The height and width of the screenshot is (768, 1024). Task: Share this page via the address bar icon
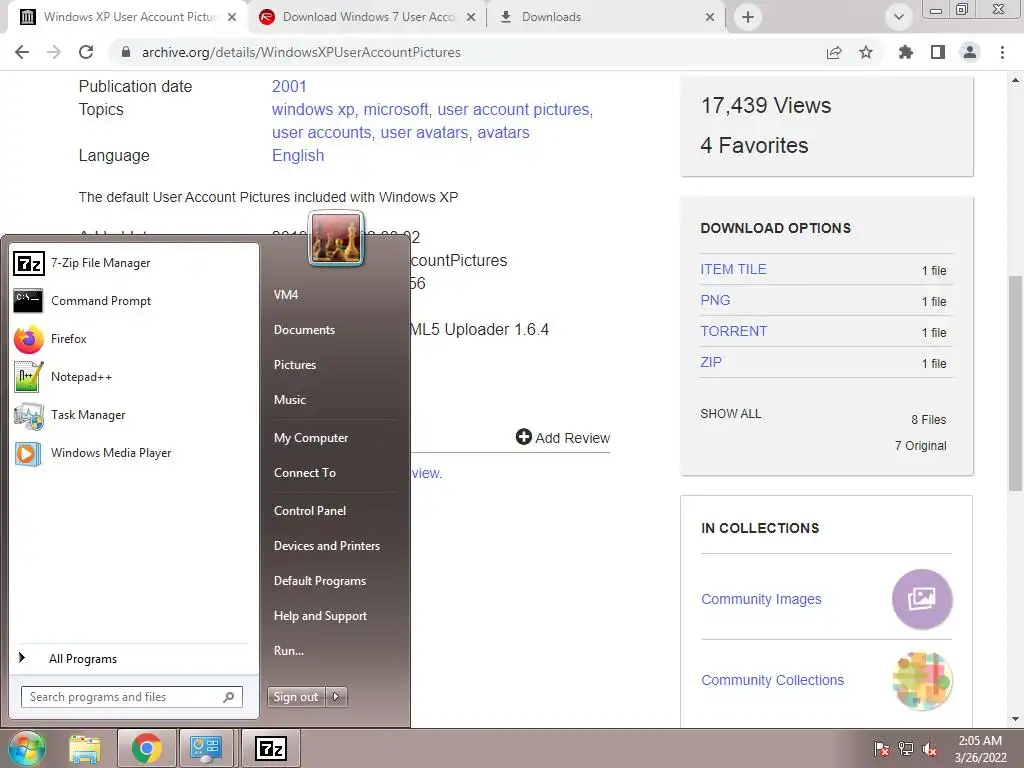point(834,52)
